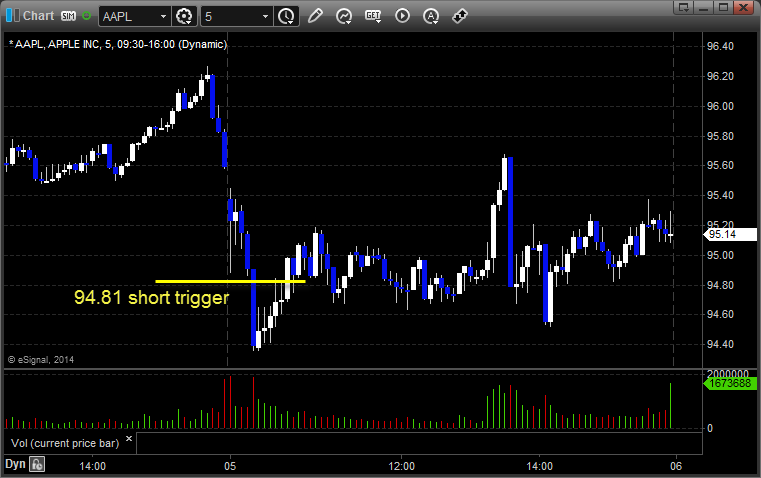Click the '94.81 short trigger' annotation text
Viewport: 761px width, 478px height.
tap(151, 297)
